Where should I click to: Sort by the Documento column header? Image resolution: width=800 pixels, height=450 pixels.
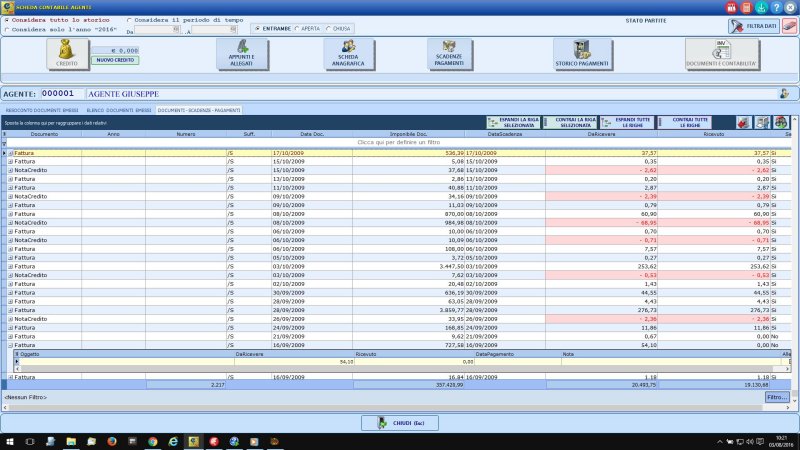coord(44,134)
